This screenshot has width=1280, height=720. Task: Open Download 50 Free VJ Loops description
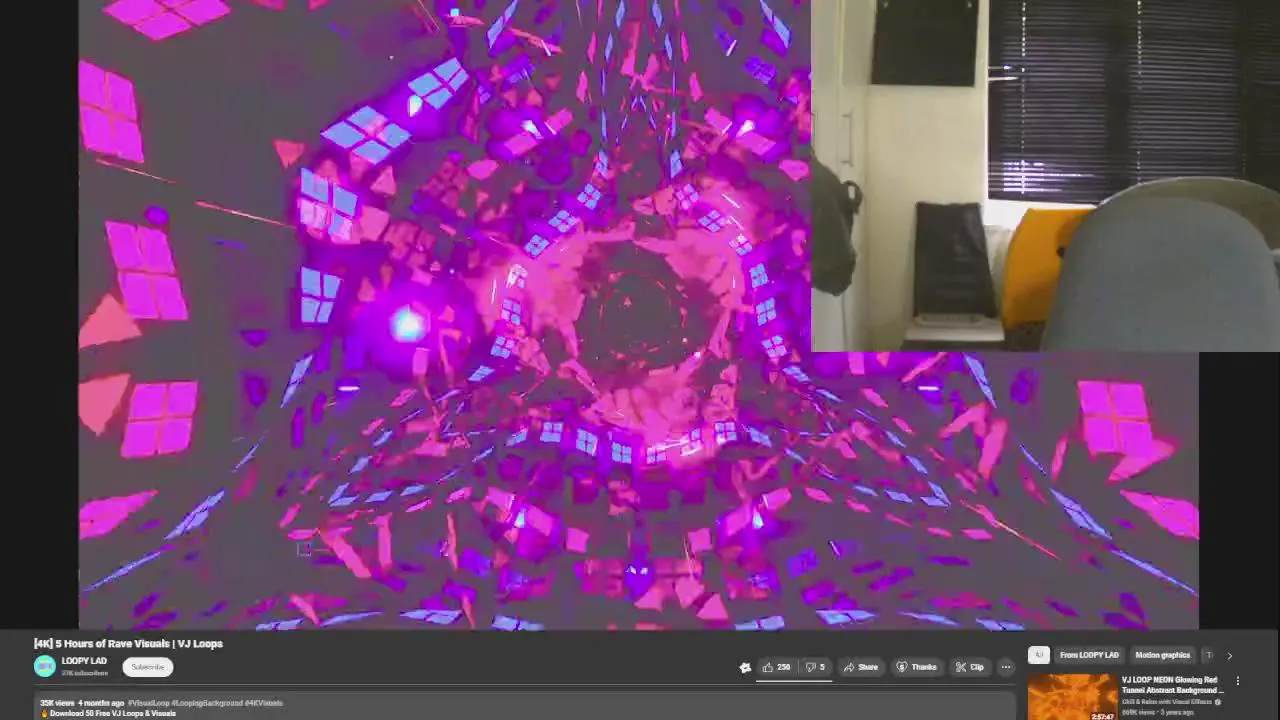tap(112, 713)
